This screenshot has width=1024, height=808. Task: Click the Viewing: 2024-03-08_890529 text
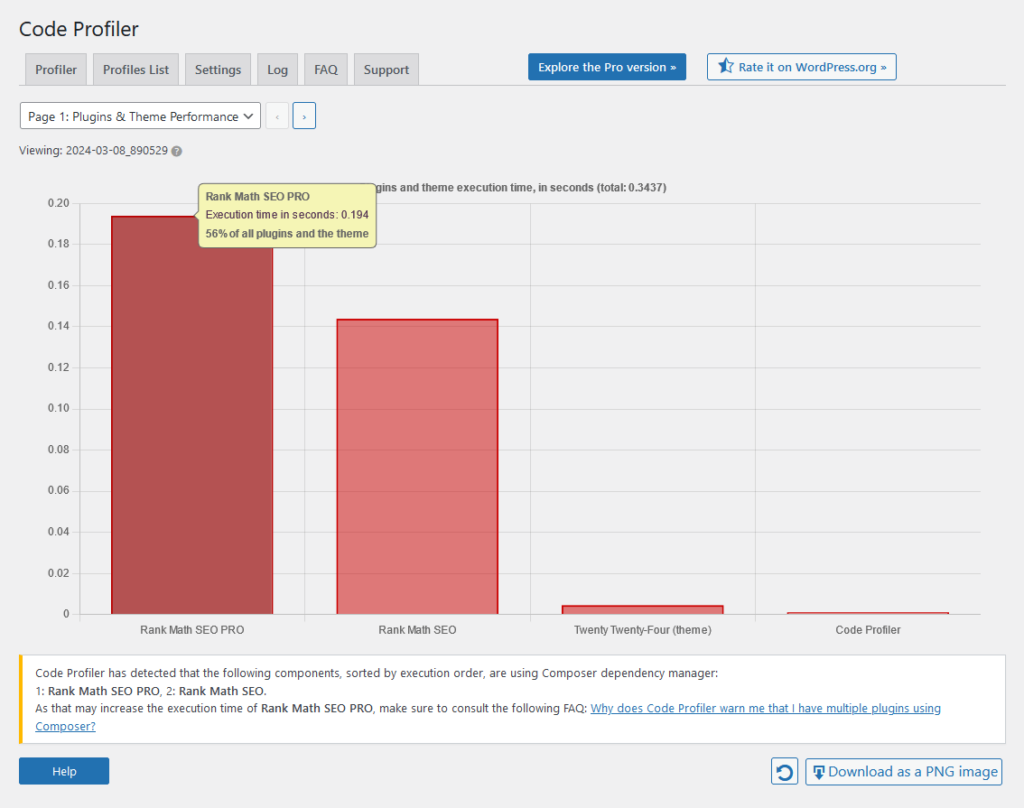(x=93, y=150)
